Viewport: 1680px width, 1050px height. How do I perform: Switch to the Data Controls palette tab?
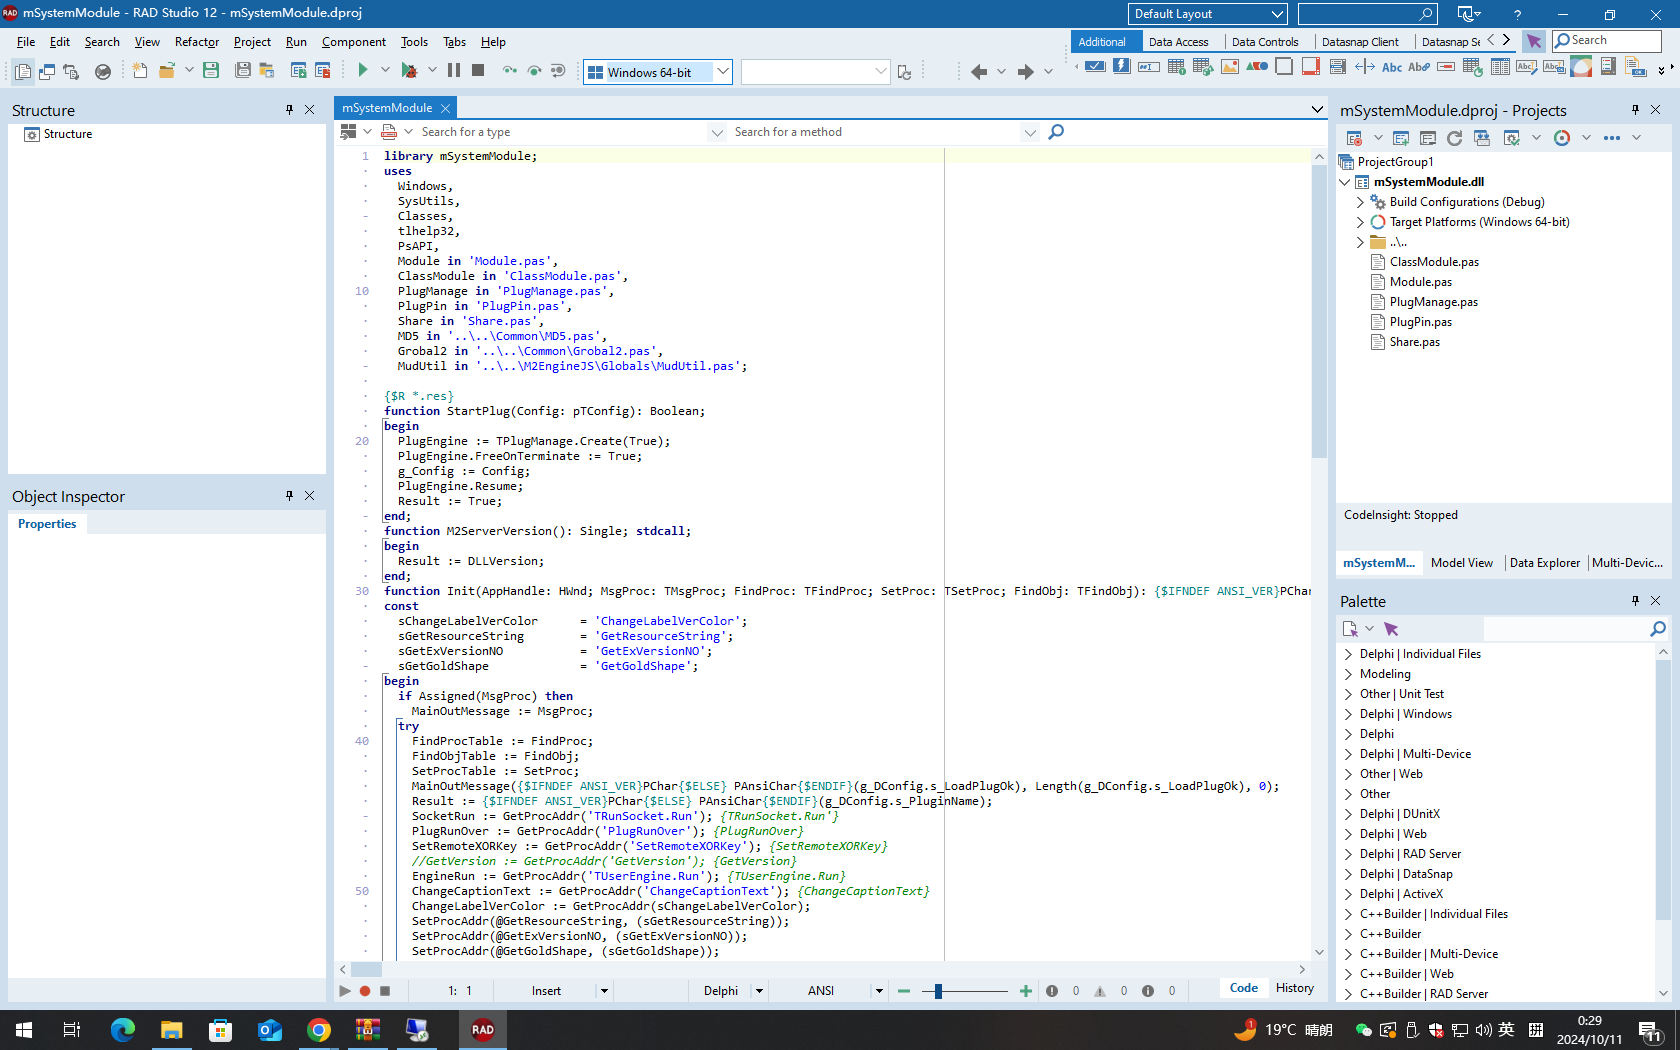(x=1265, y=42)
